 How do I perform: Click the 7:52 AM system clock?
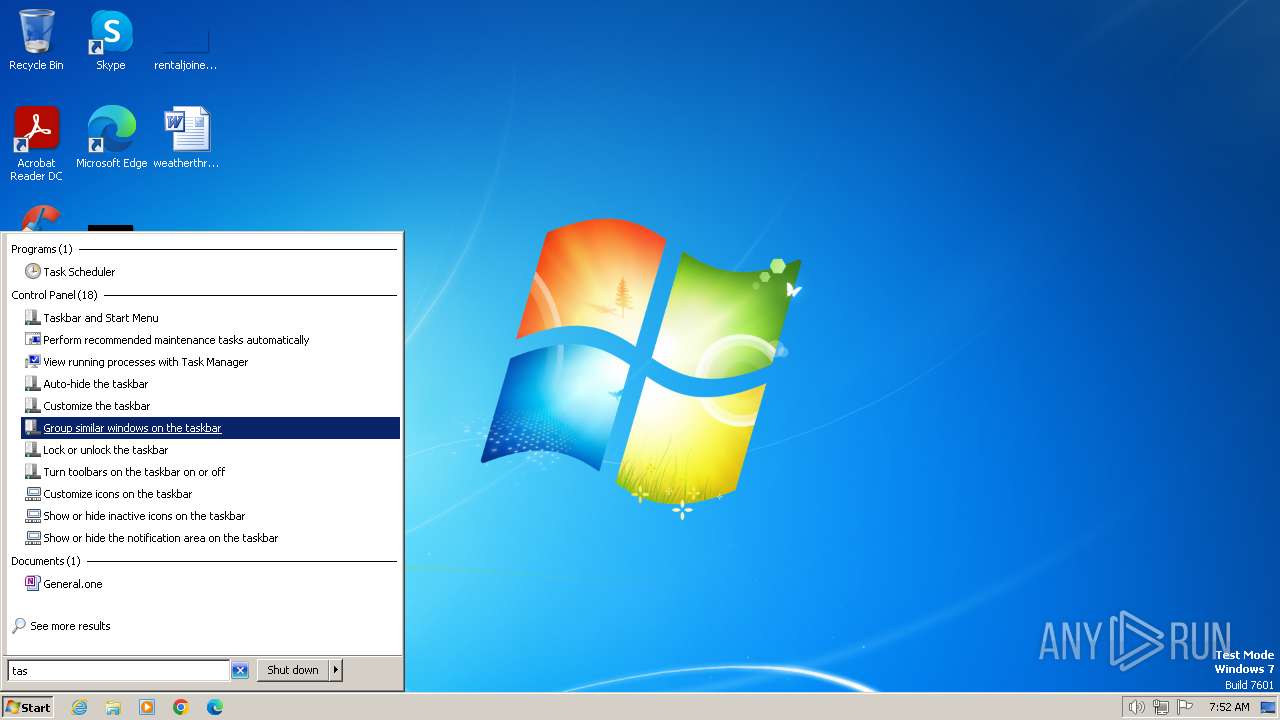tap(1229, 707)
